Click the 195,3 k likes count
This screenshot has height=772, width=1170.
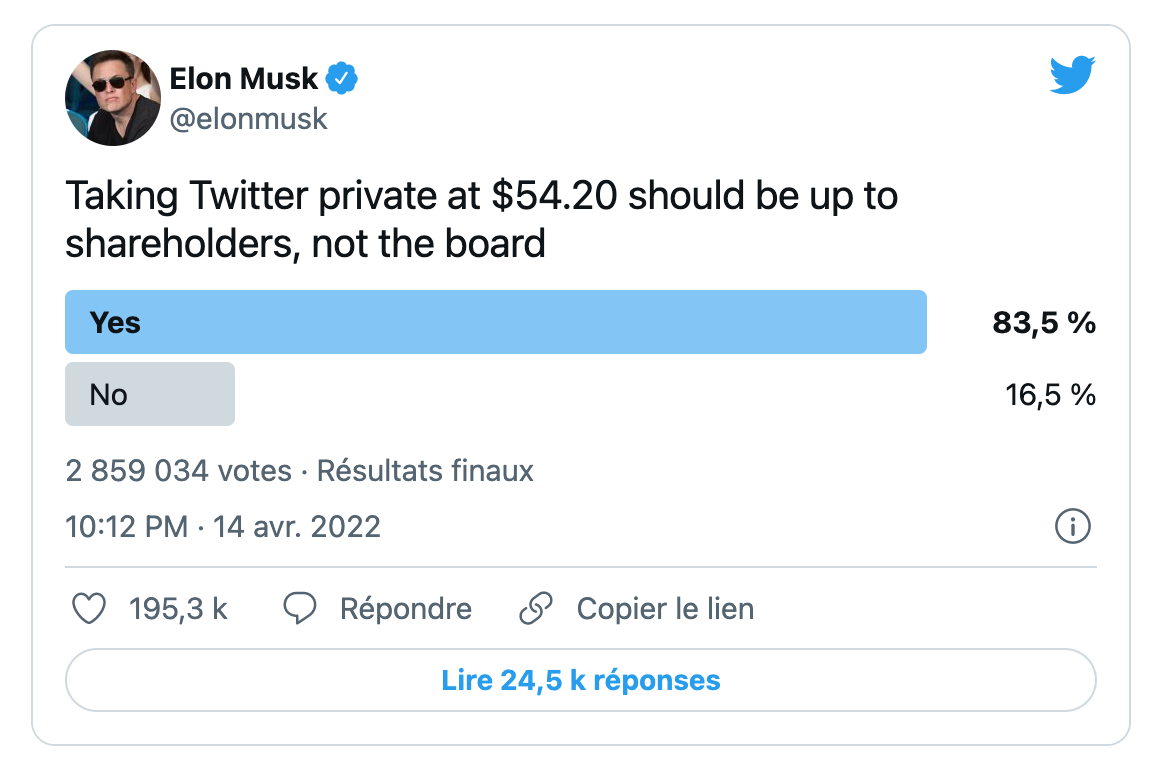coord(178,609)
